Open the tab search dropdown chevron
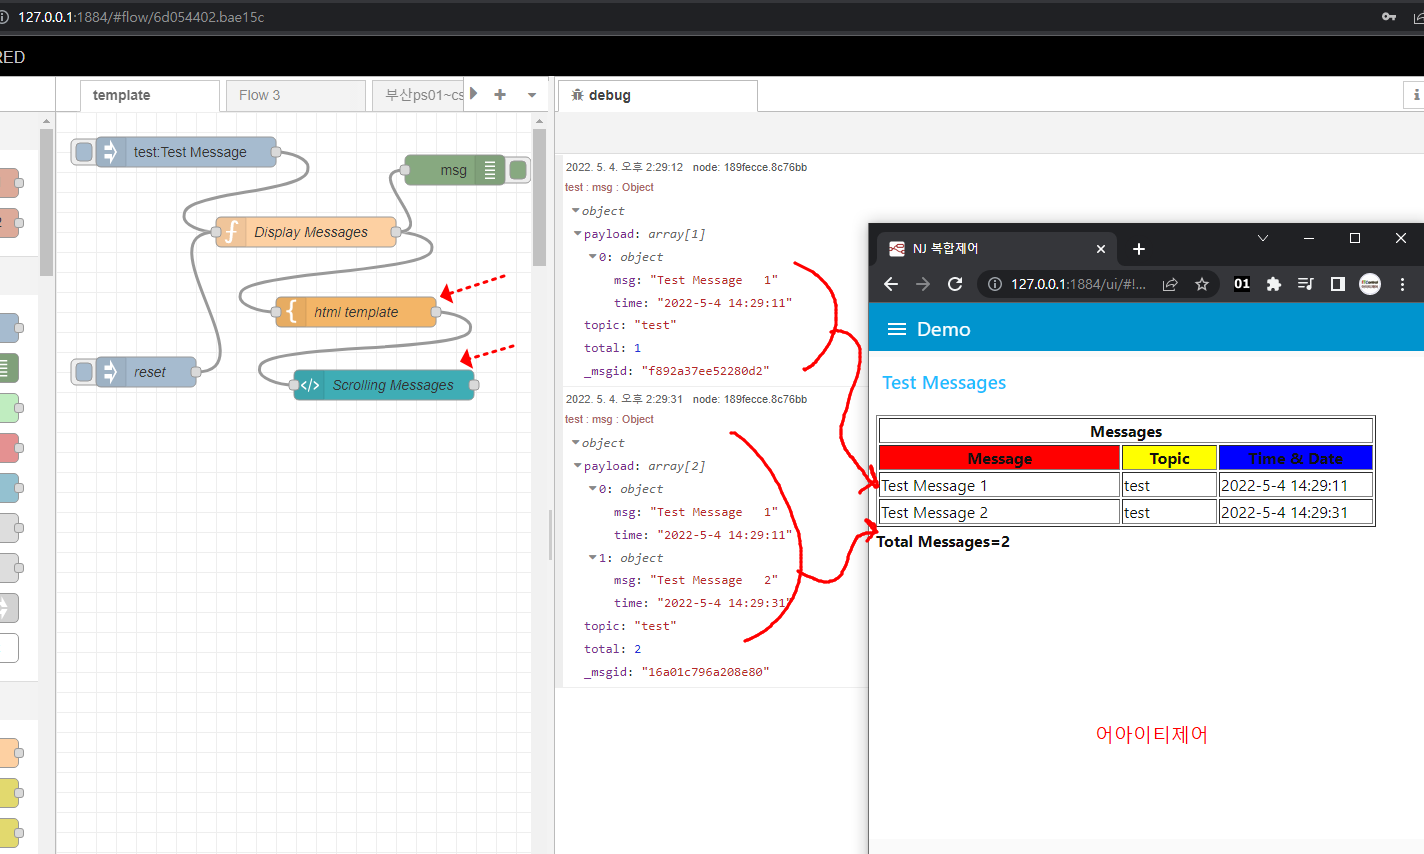 pos(1263,238)
